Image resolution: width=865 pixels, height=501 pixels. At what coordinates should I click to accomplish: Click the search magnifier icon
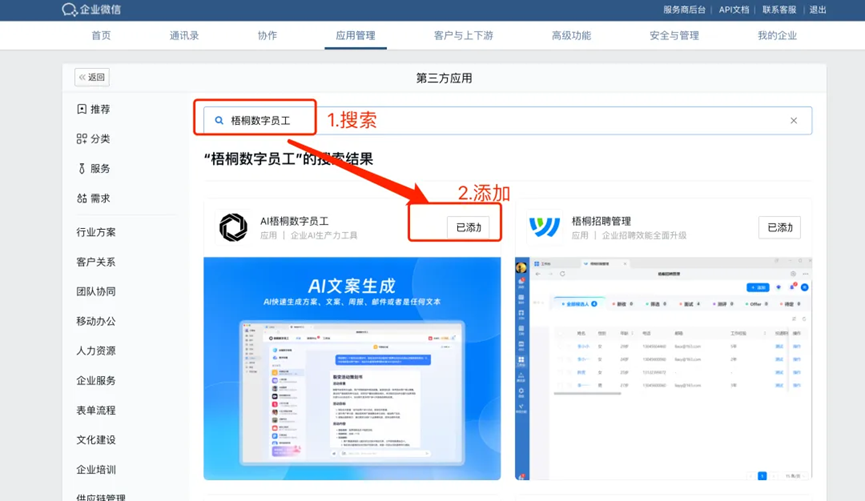pyautogui.click(x=219, y=120)
